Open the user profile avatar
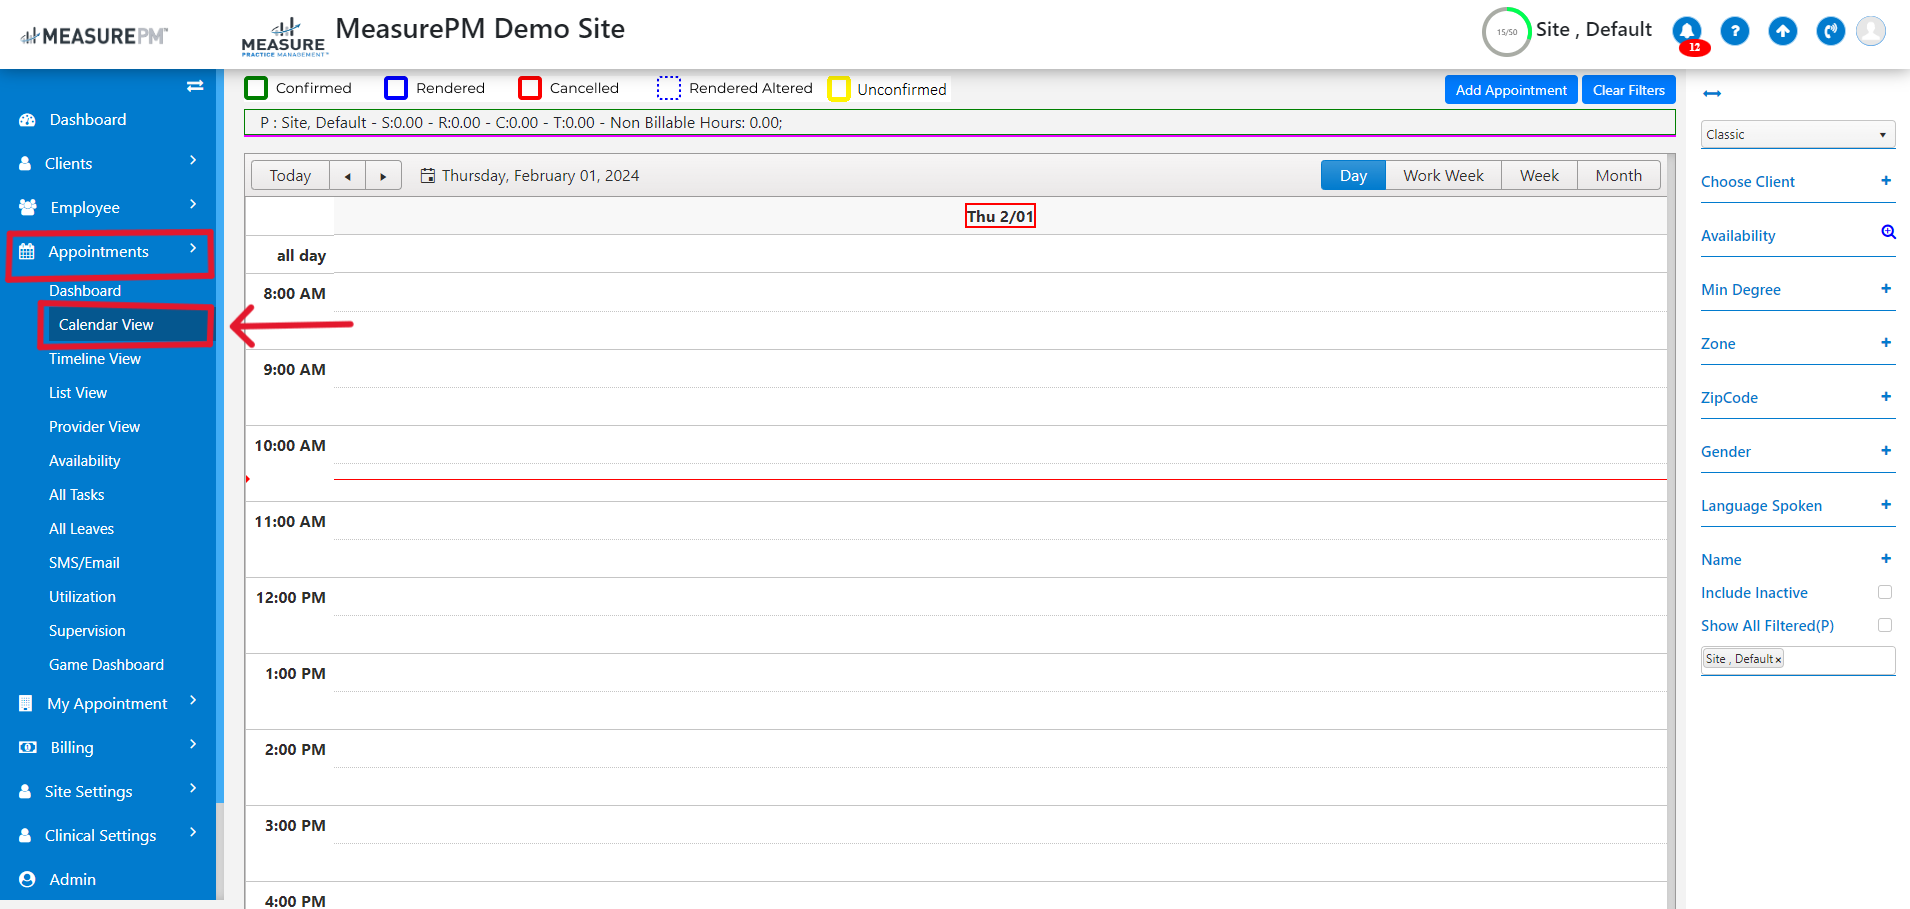 [x=1871, y=31]
